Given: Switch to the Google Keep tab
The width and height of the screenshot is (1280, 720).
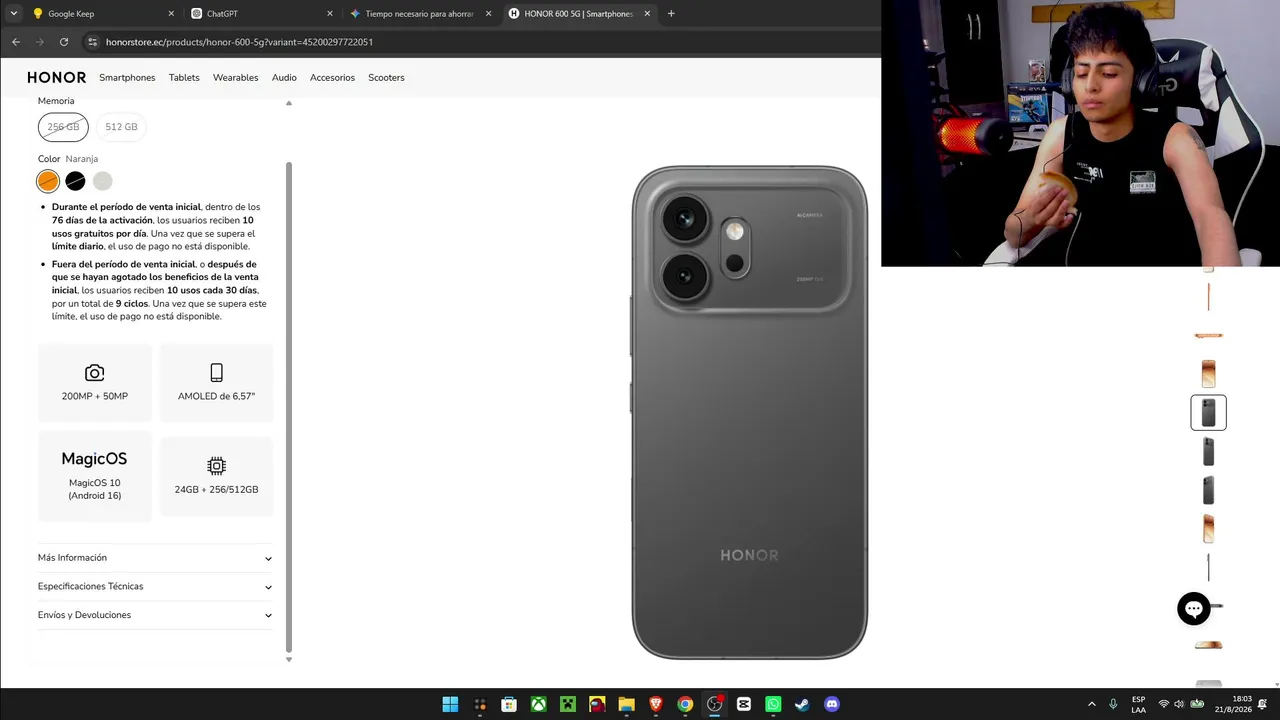Looking at the screenshot, I should pyautogui.click(x=103, y=14).
